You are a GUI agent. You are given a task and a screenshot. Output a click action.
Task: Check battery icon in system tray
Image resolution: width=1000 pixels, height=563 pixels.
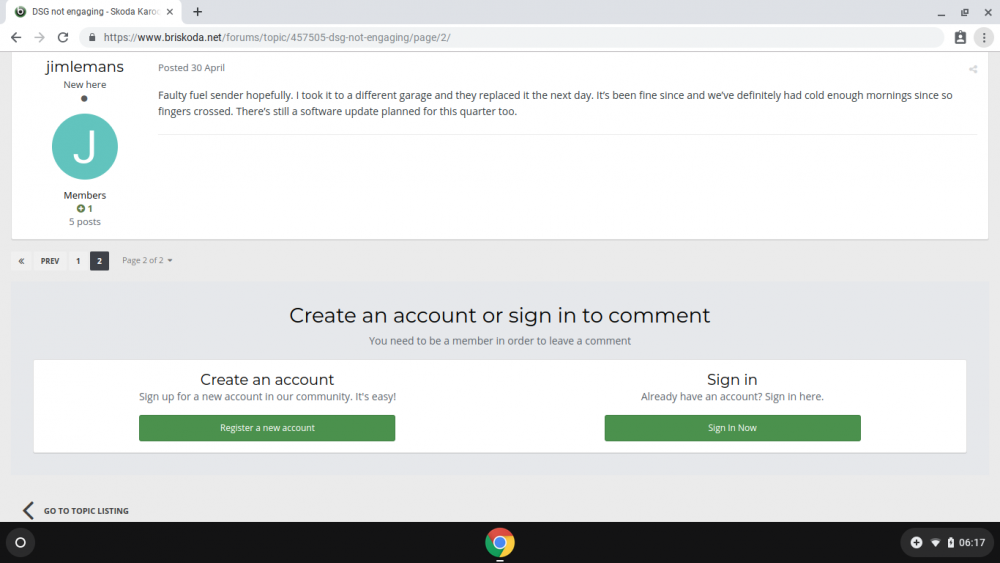point(950,543)
